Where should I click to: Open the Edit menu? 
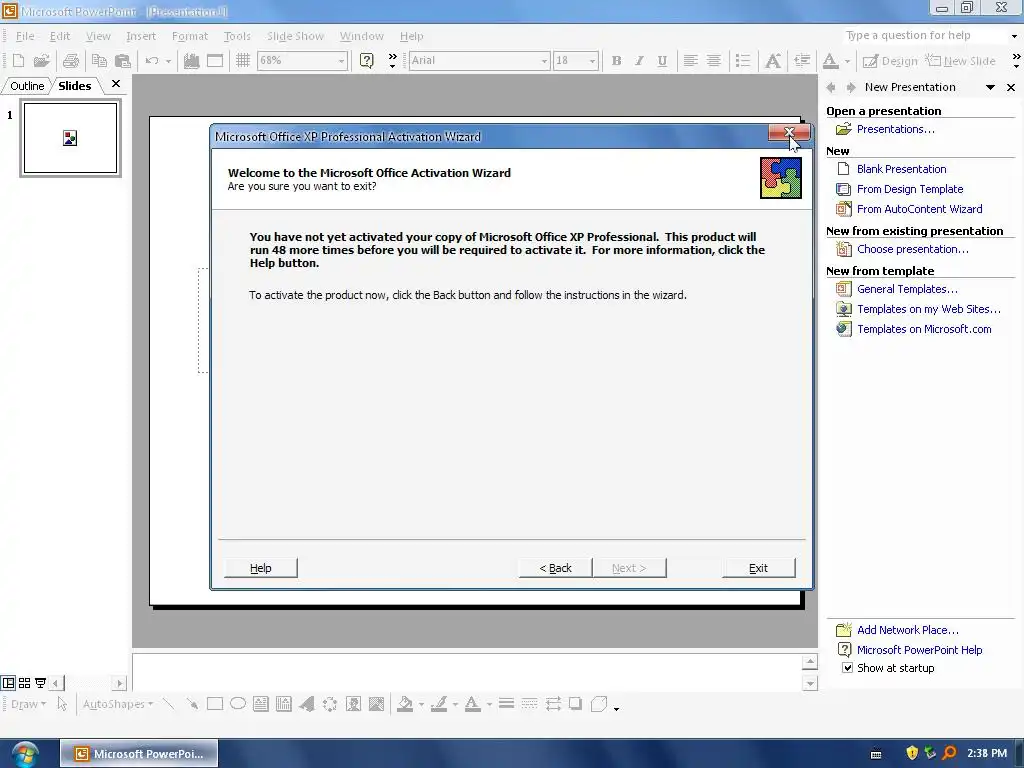click(x=59, y=36)
